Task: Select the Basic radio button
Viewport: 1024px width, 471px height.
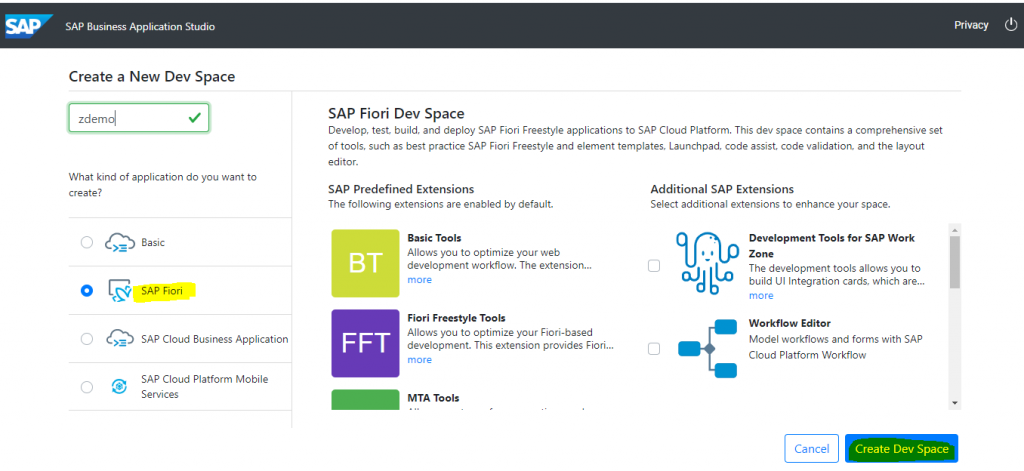Action: (87, 242)
